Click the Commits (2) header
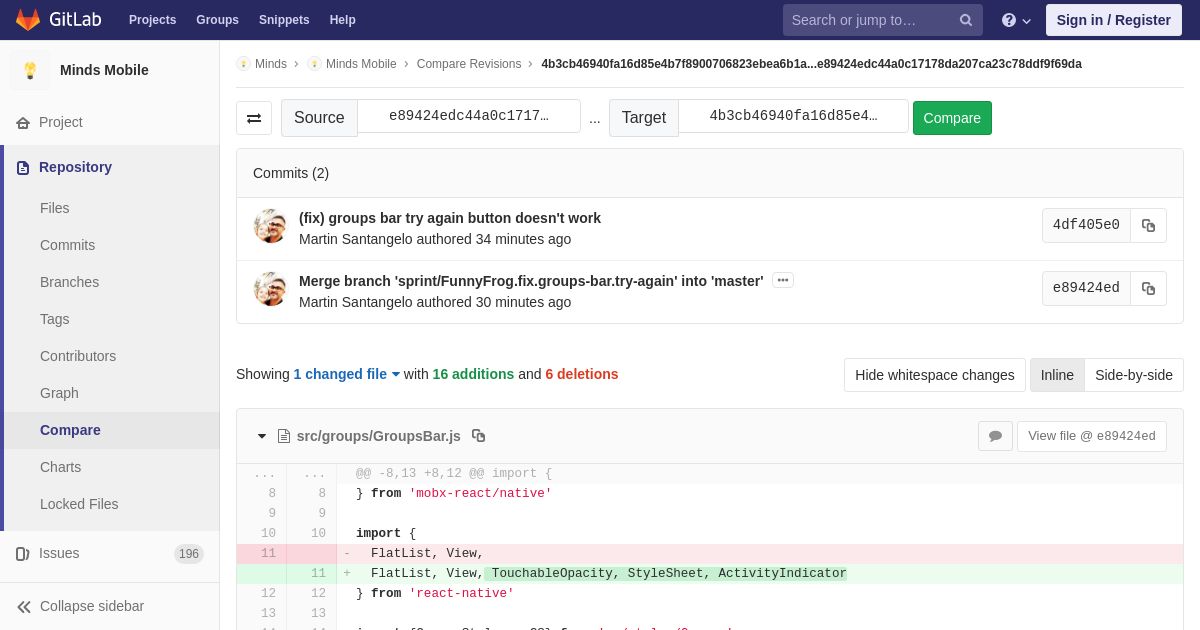Viewport: 1200px width, 630px height. (x=291, y=173)
